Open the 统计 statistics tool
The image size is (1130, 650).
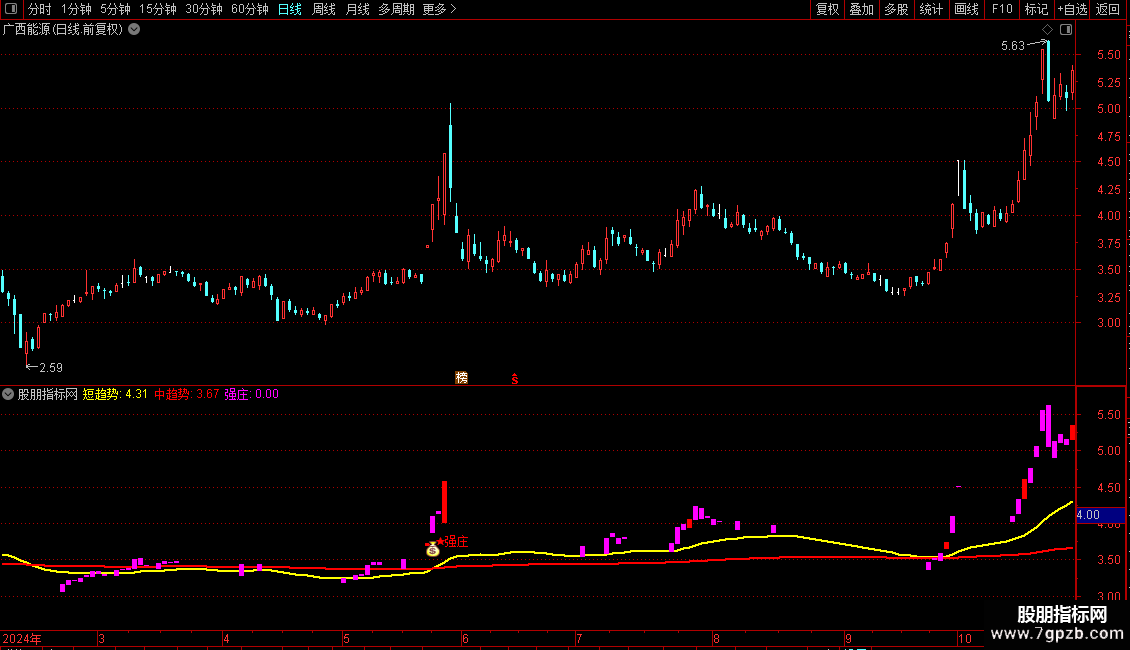(x=931, y=9)
